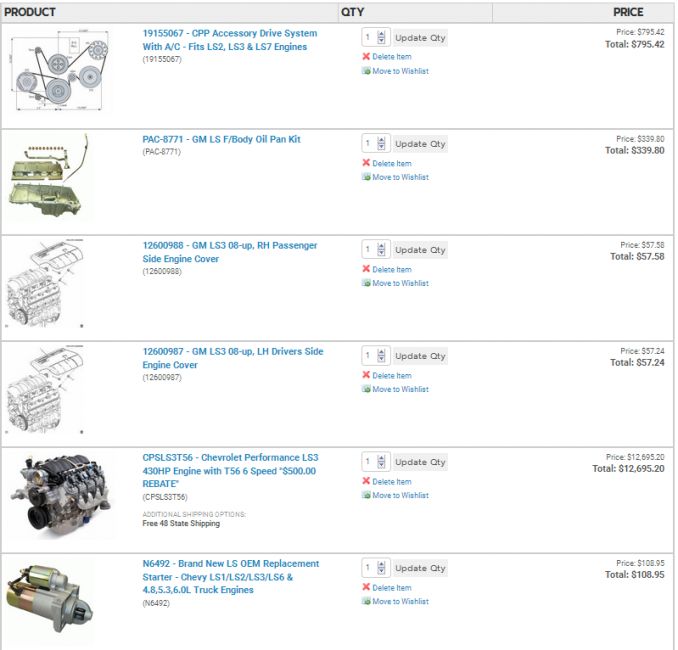Click Delete Item text for CPSLS3T56 engine
The width and height of the screenshot is (678, 650).
click(x=392, y=481)
